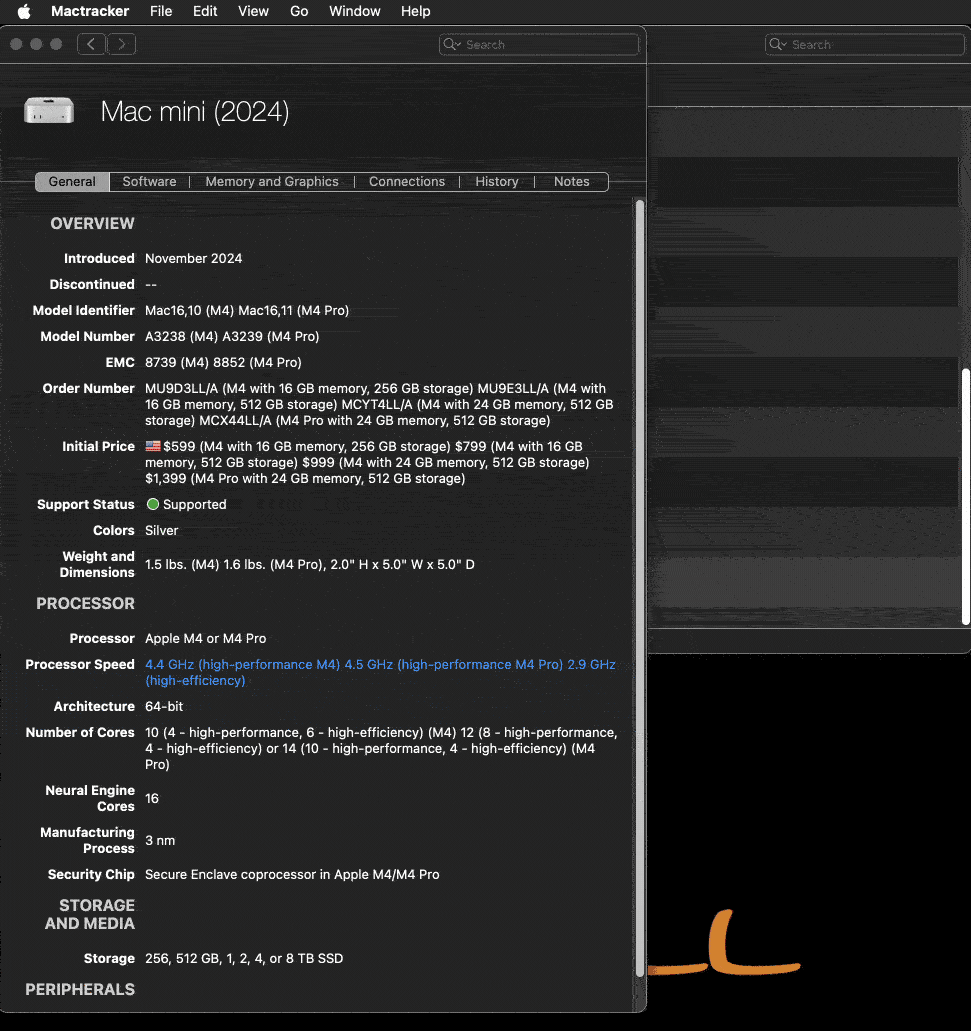
Task: Click the 'Discontinued' field label
Action: pos(92,285)
